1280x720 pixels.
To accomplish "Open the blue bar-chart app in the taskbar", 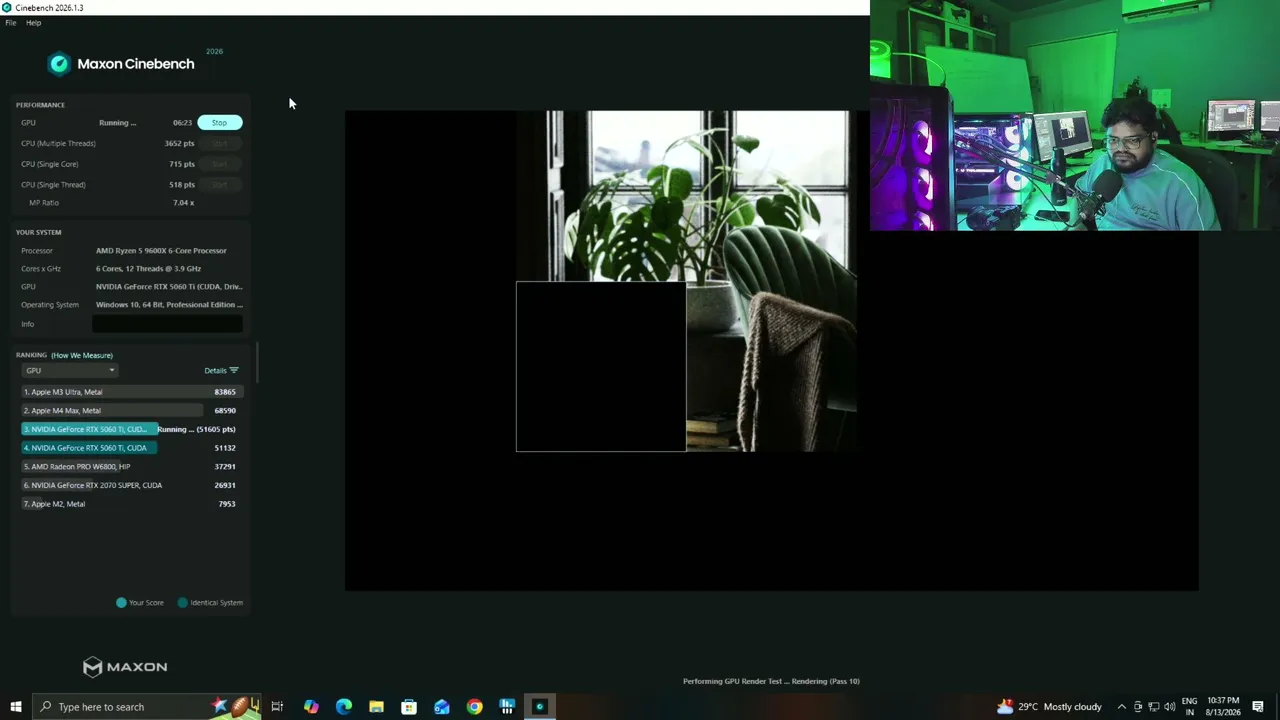I will tap(507, 707).
